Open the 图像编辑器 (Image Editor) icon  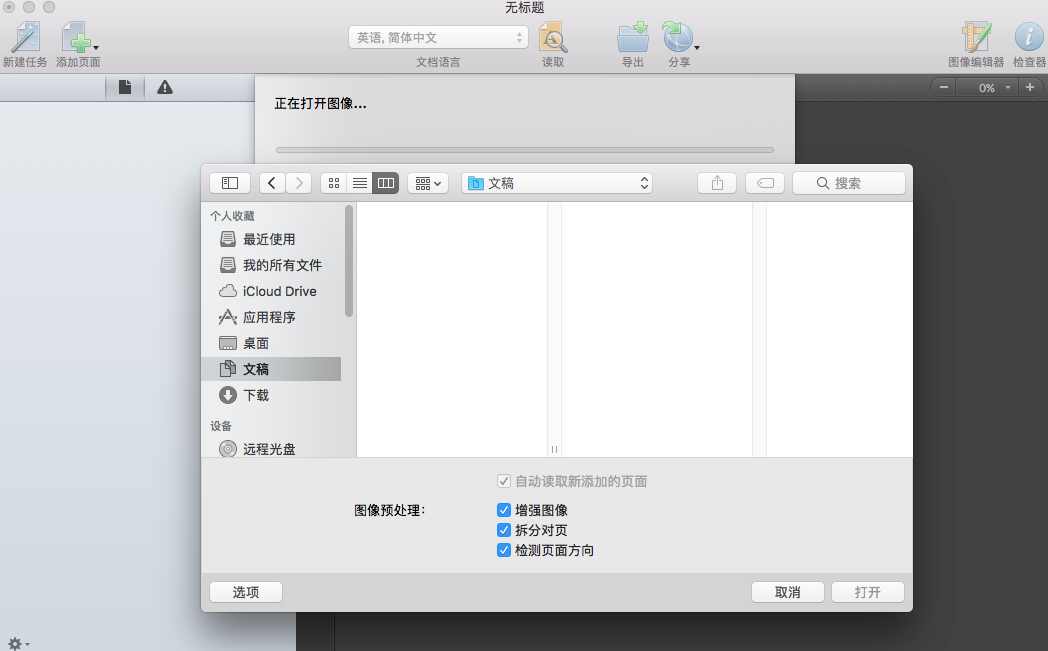(x=975, y=39)
